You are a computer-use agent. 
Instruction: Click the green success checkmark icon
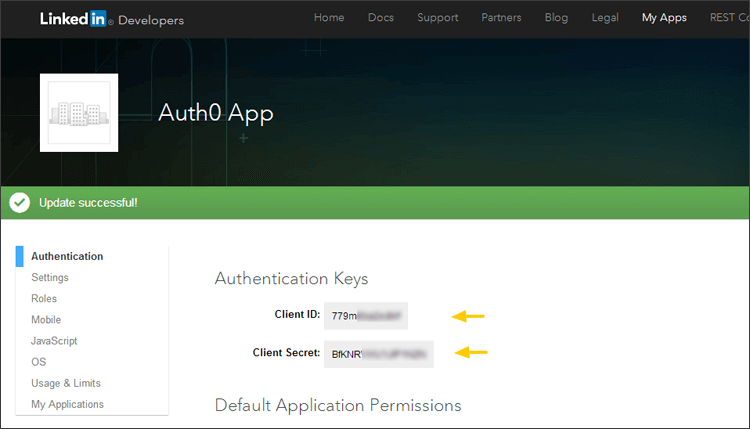point(19,203)
